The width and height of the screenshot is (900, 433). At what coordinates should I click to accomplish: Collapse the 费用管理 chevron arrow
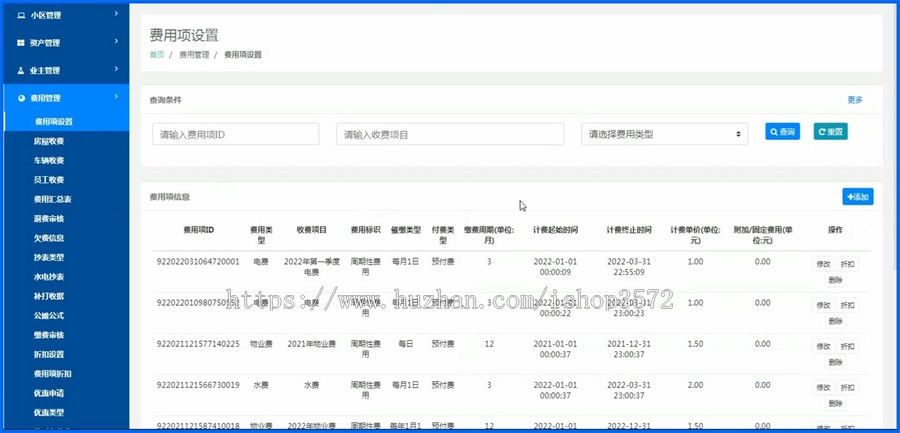(116, 96)
